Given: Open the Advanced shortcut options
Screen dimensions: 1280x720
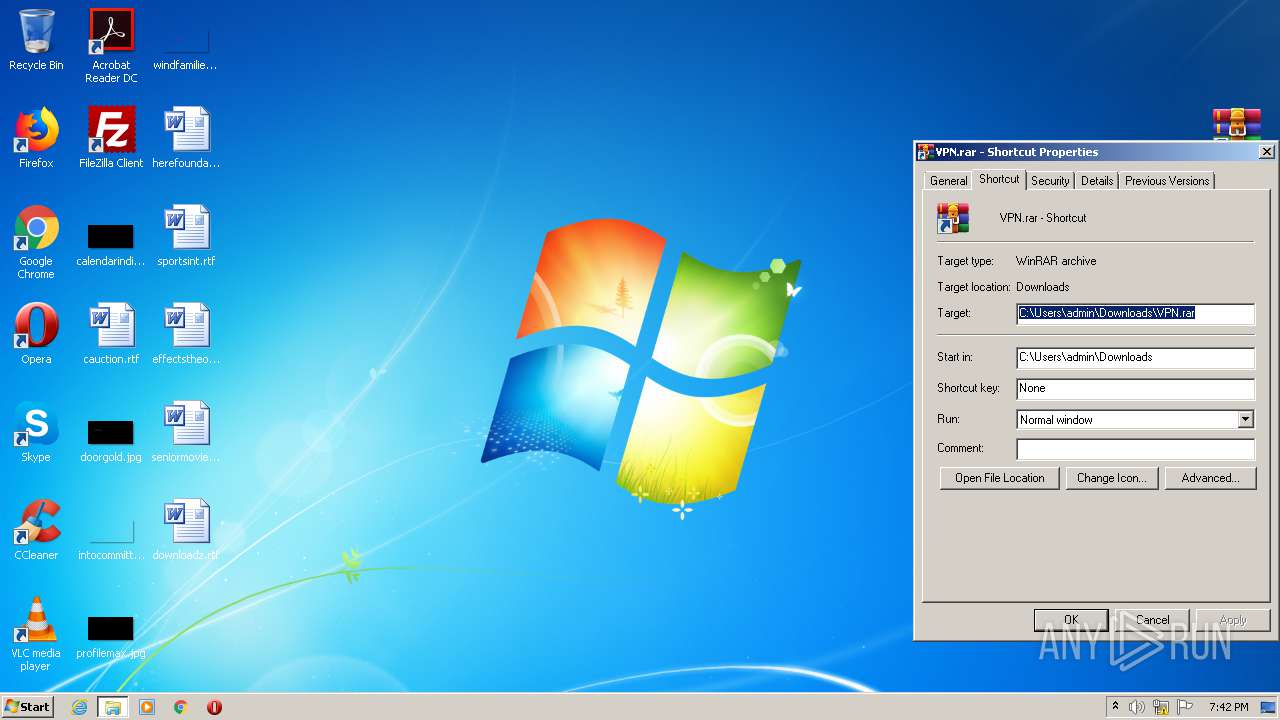Looking at the screenshot, I should pos(1210,478).
